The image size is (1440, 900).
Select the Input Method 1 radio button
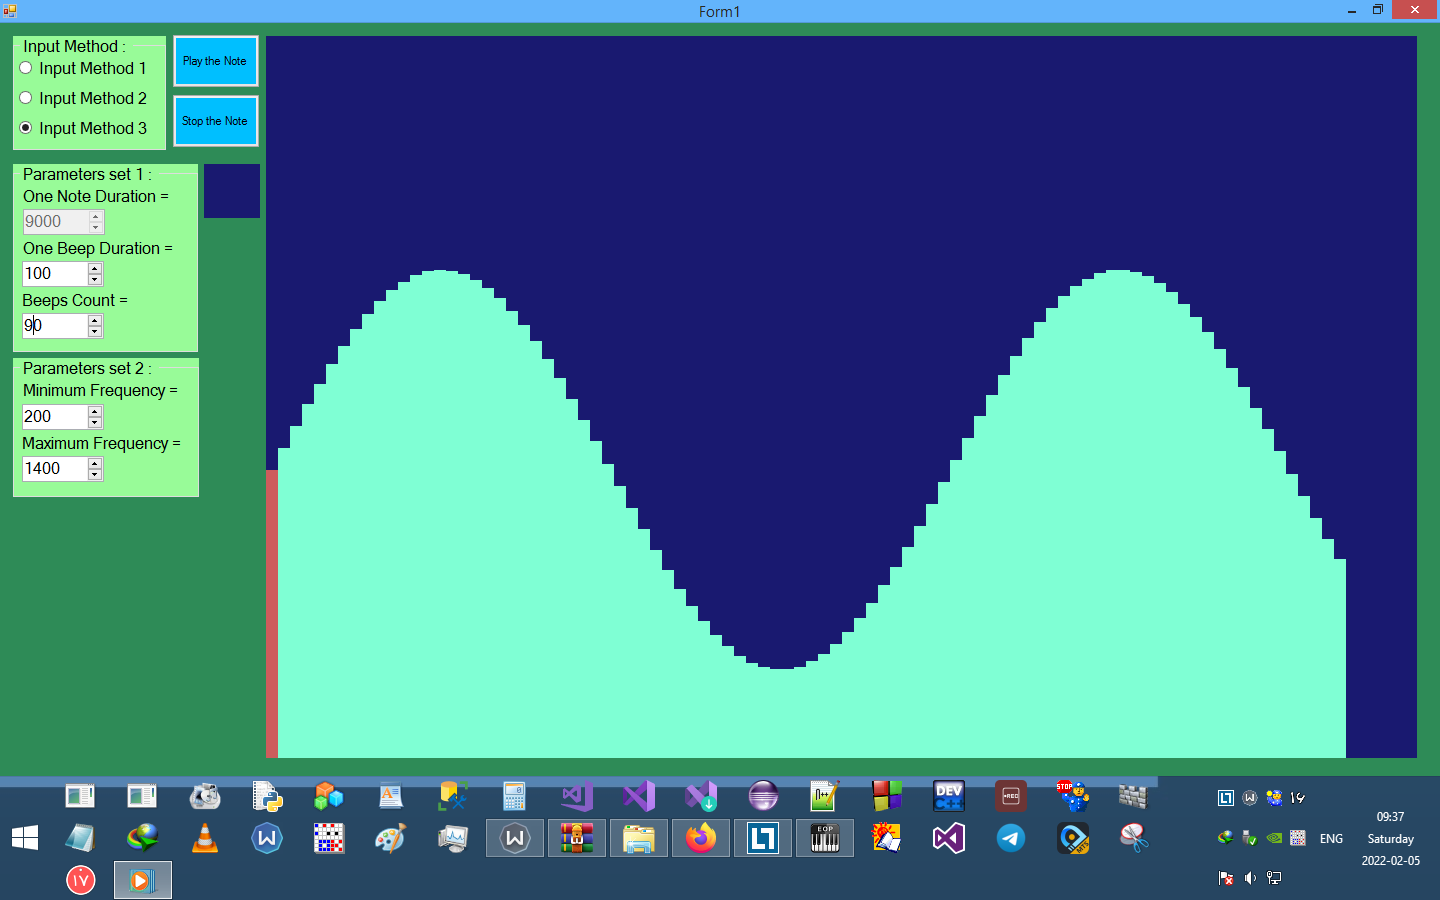(x=26, y=68)
